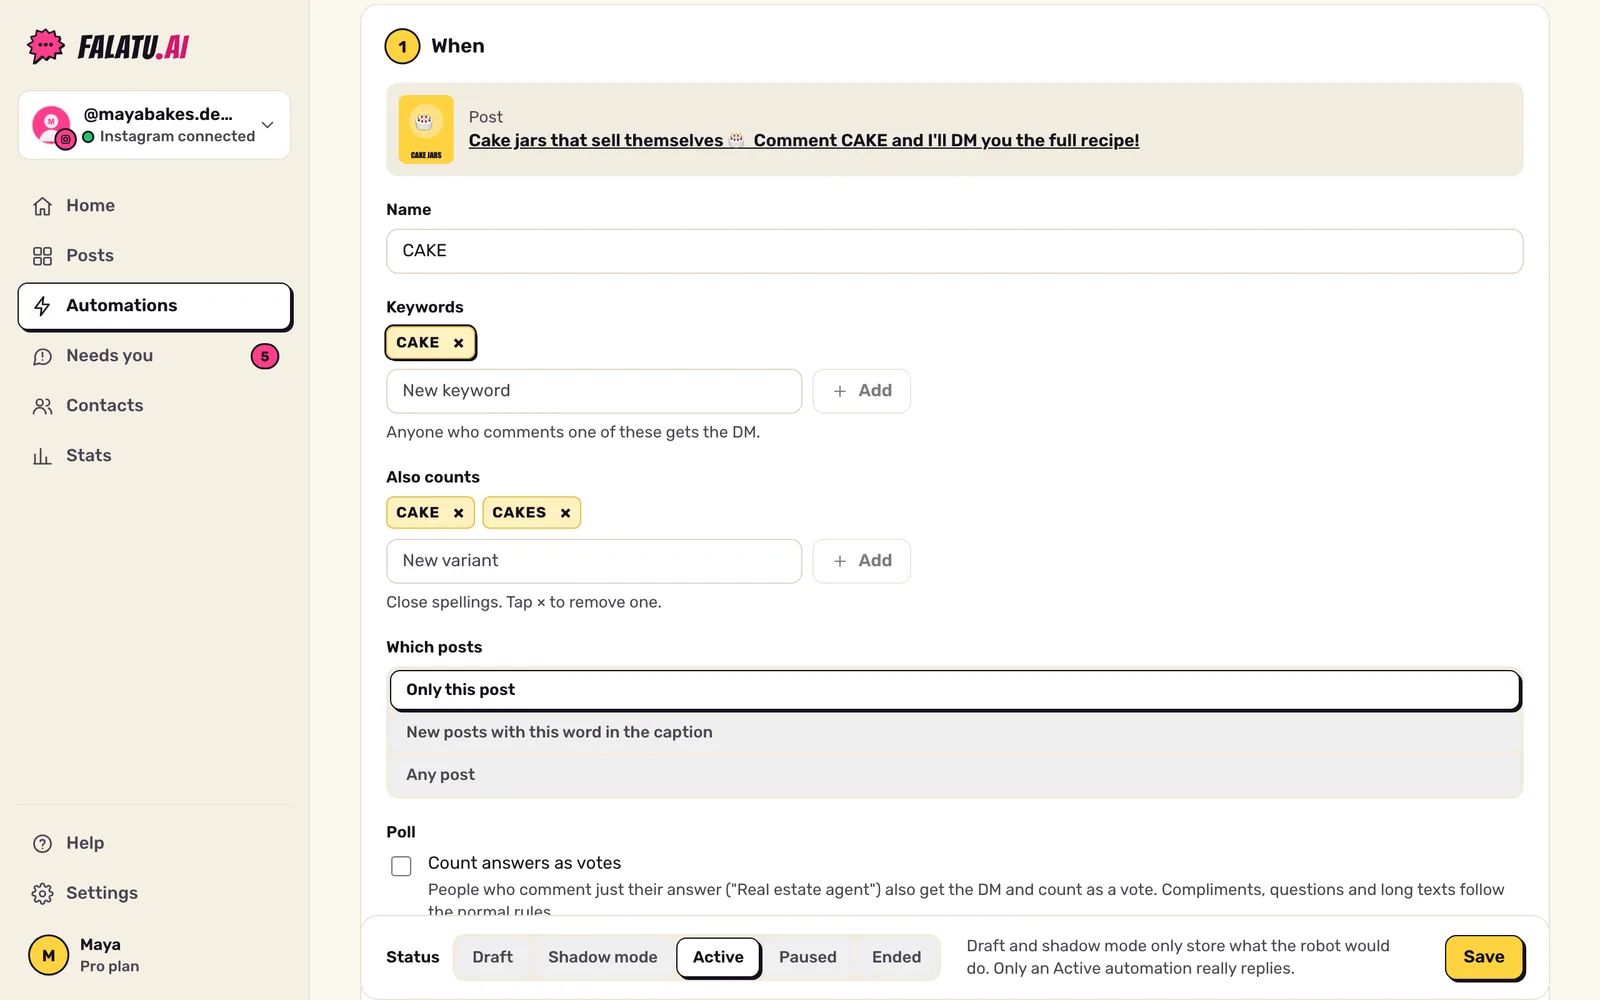This screenshot has height=1000, width=1600.
Task: Open Settings in sidebar
Action: [155, 893]
